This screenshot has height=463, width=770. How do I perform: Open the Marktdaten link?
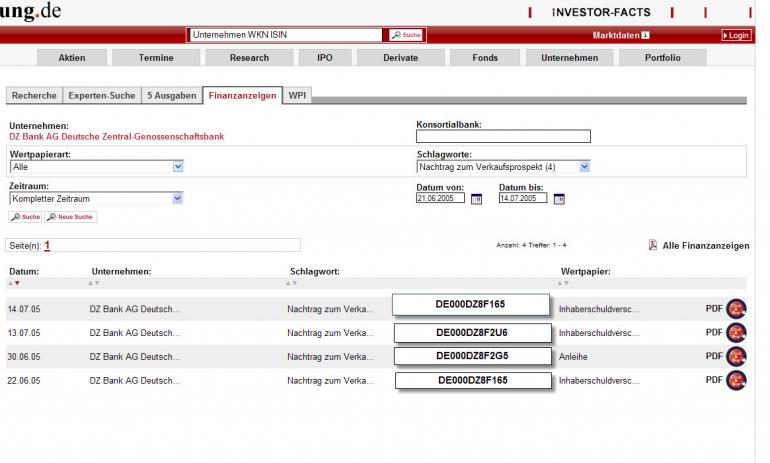[616, 35]
